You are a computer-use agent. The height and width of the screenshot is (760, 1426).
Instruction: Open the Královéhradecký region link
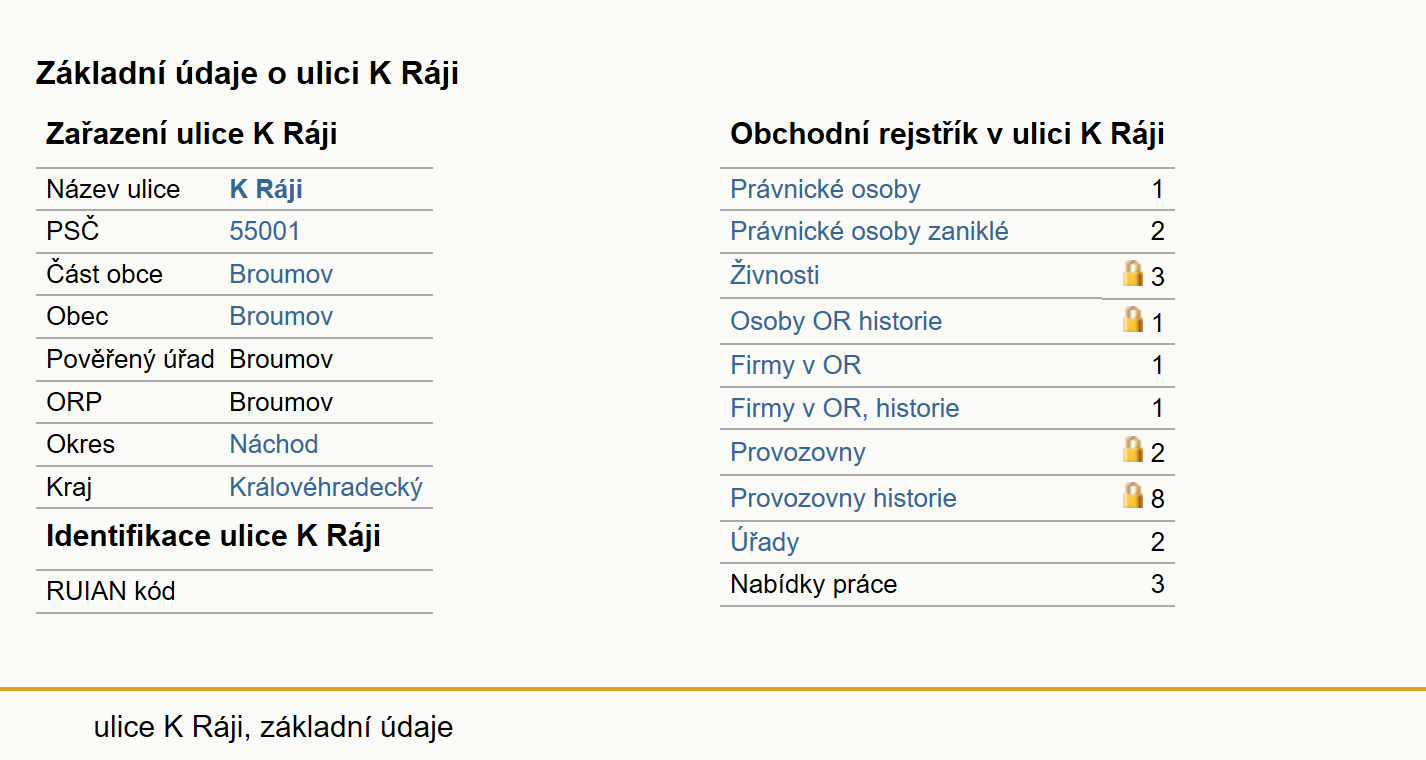[x=326, y=487]
